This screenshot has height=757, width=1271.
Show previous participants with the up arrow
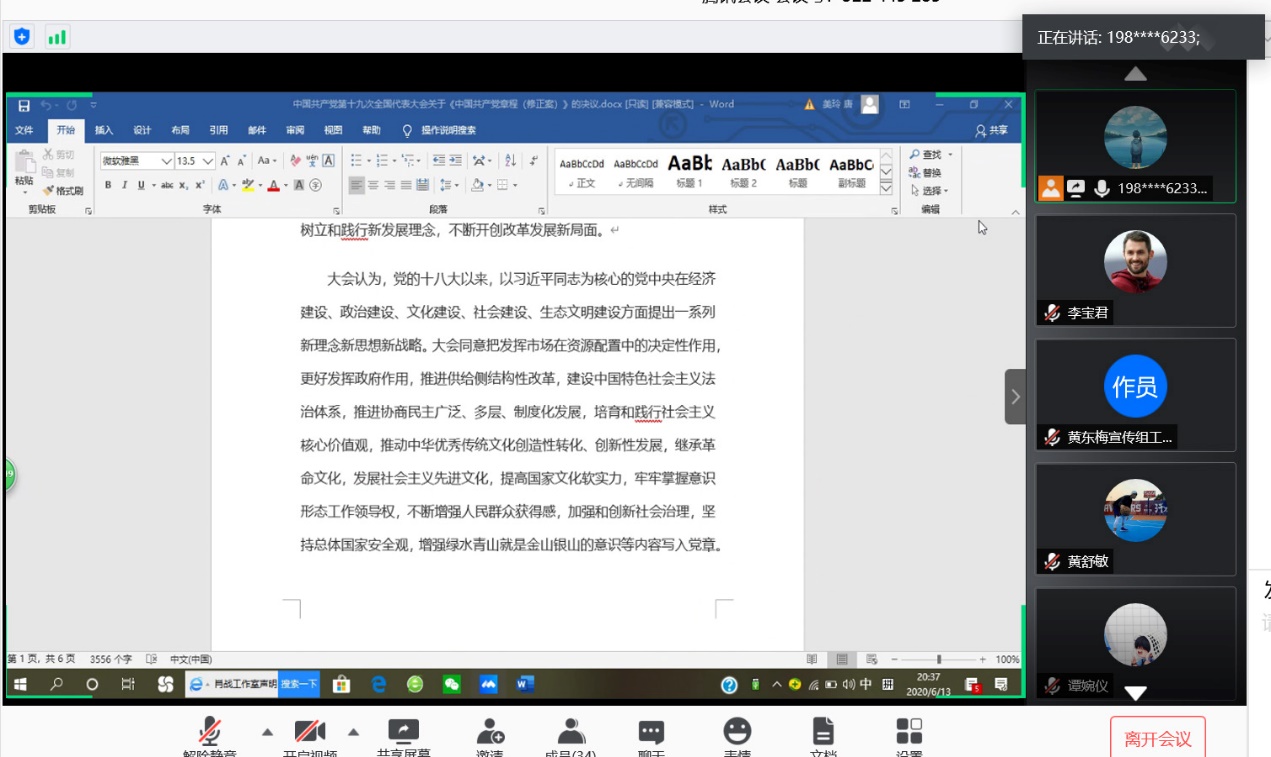click(1135, 74)
